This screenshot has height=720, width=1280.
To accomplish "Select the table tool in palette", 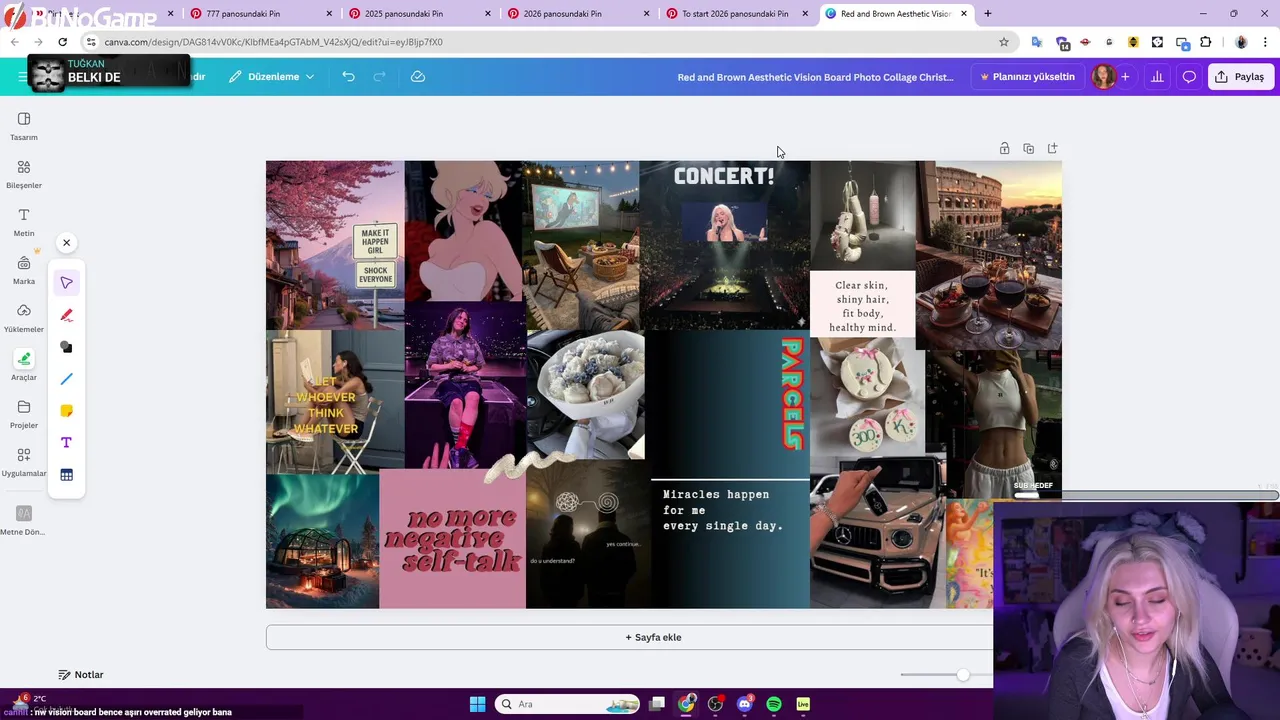I will (x=66, y=475).
